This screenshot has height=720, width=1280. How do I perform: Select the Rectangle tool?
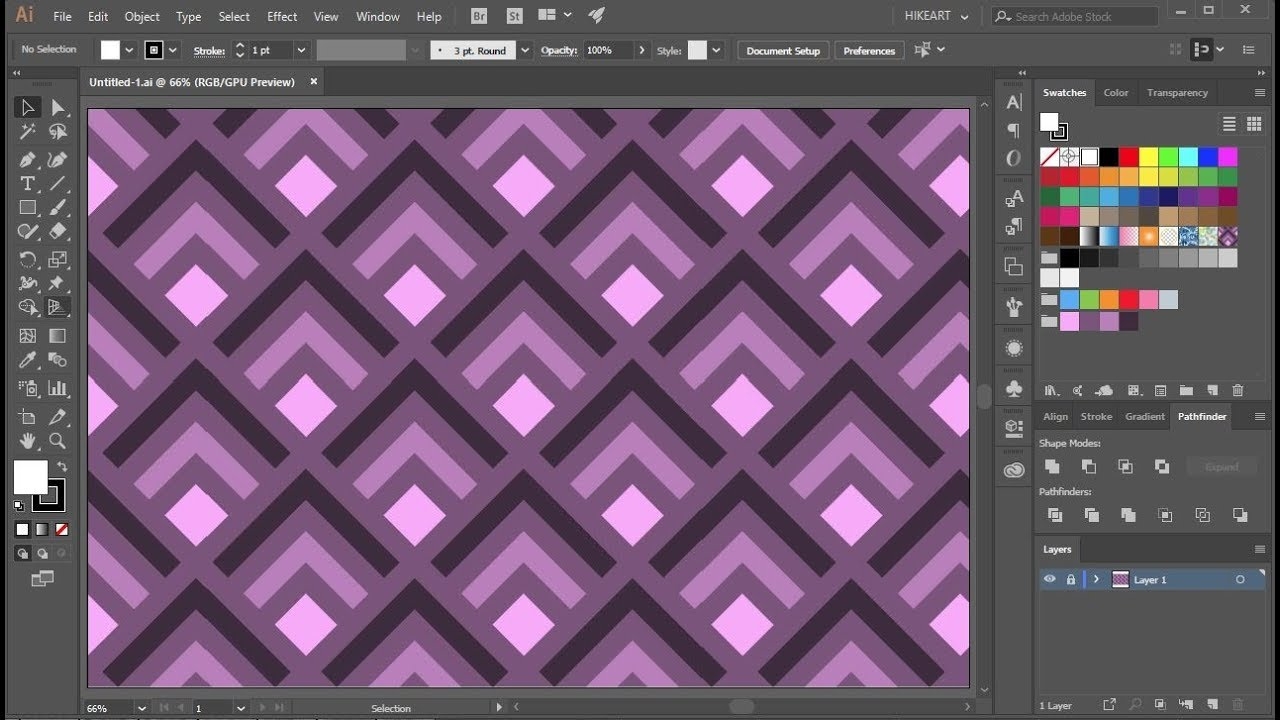[27, 207]
